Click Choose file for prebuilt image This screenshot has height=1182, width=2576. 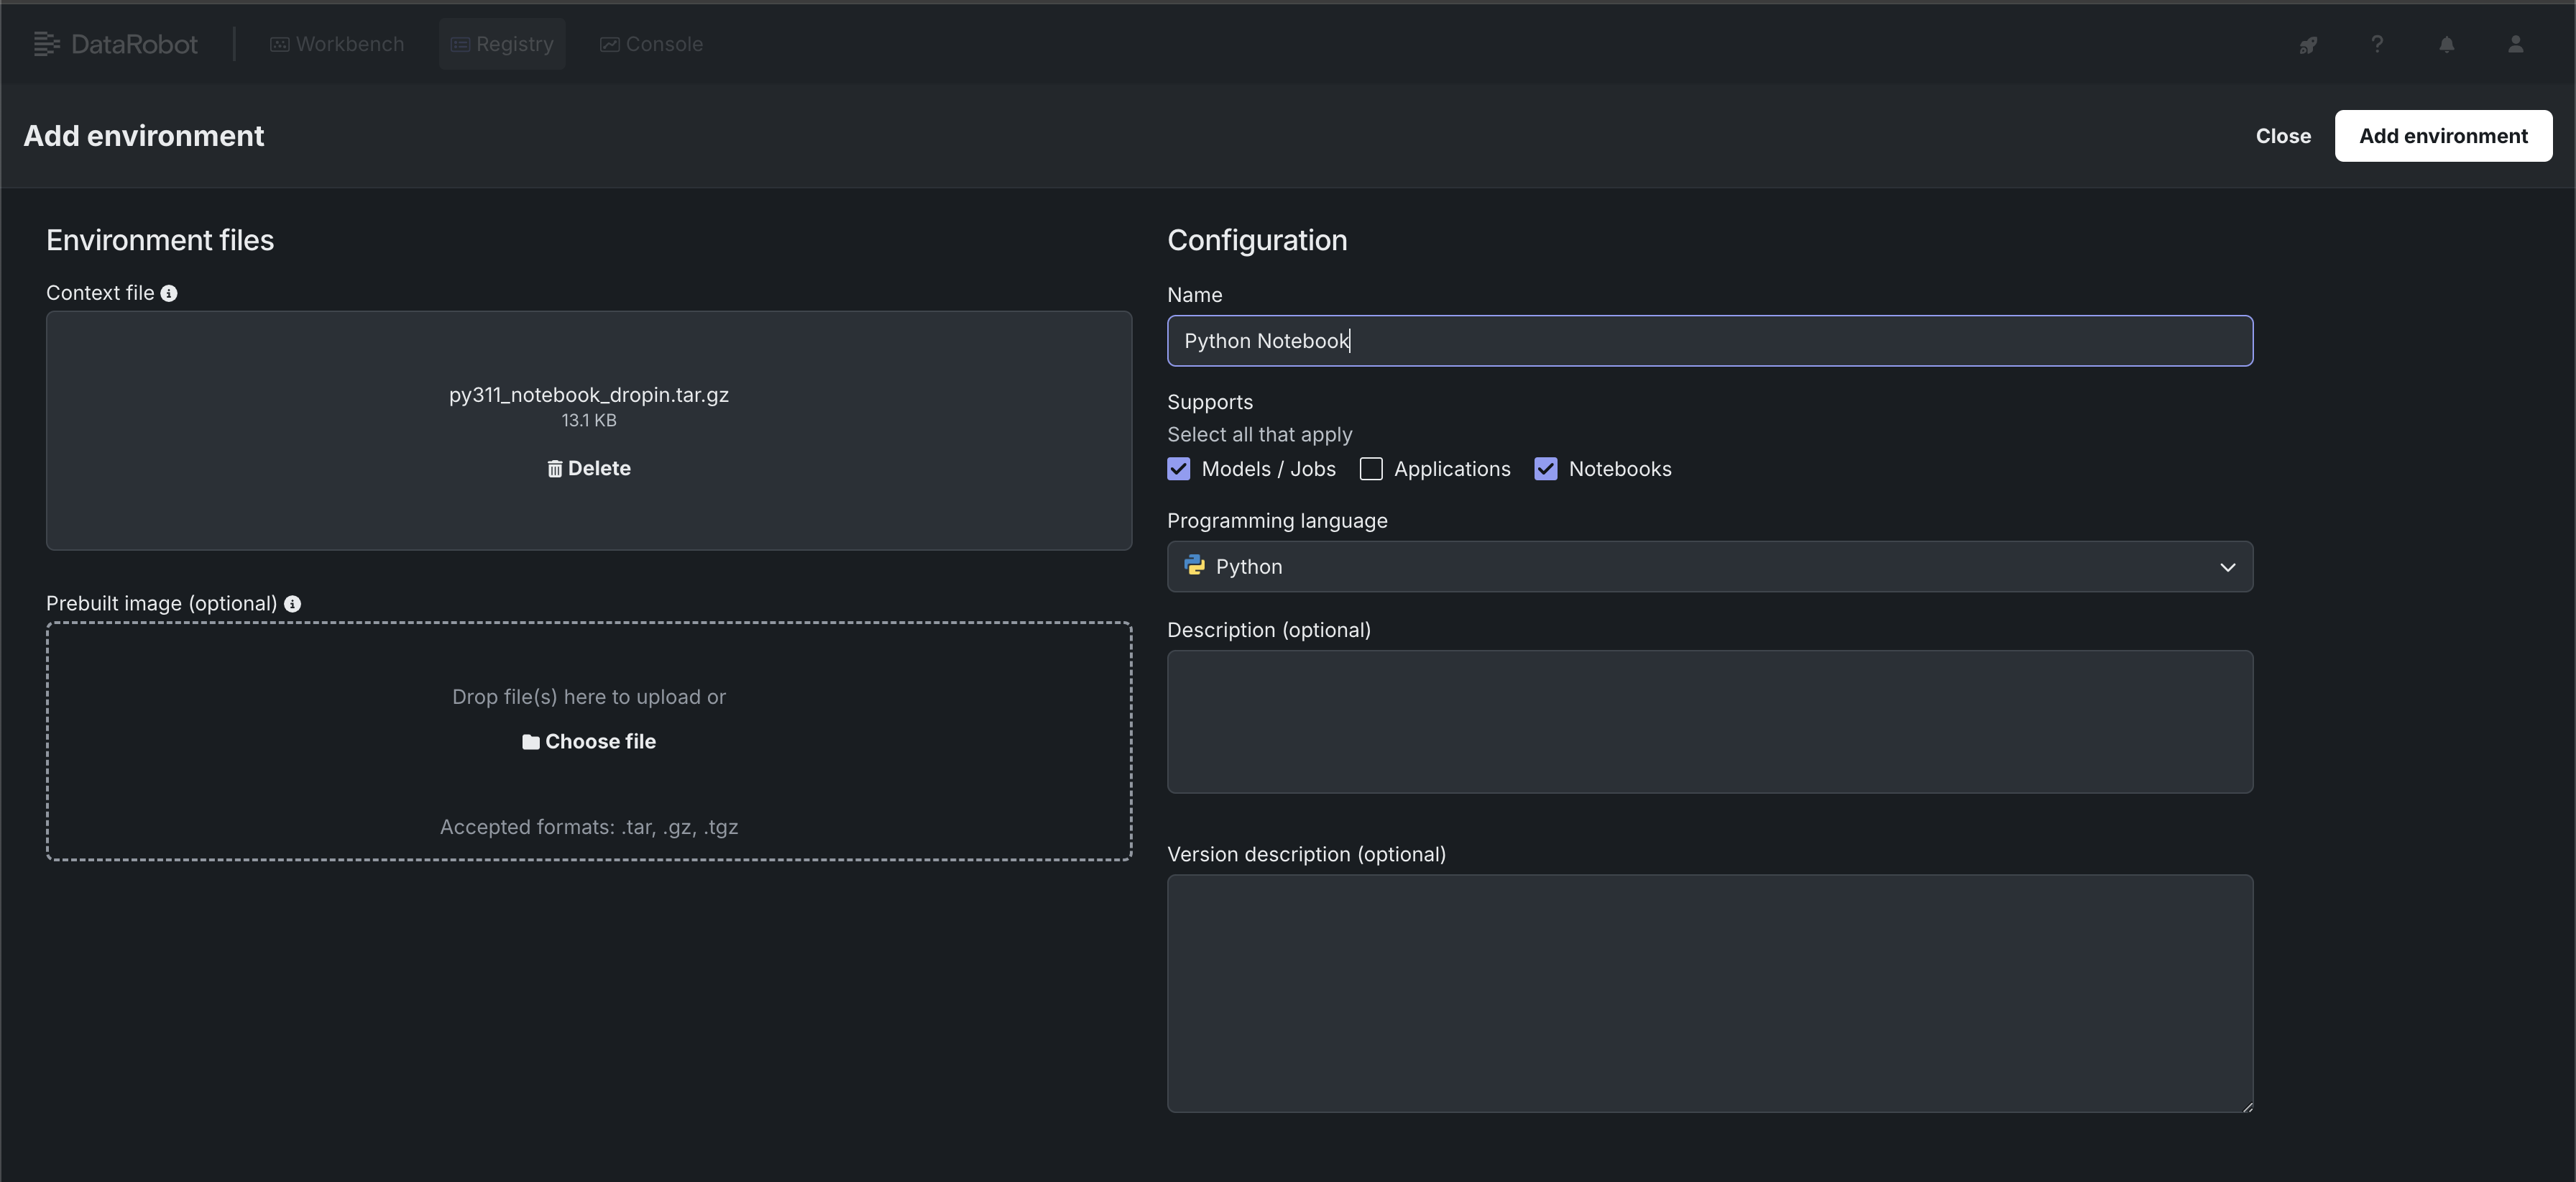tap(589, 742)
